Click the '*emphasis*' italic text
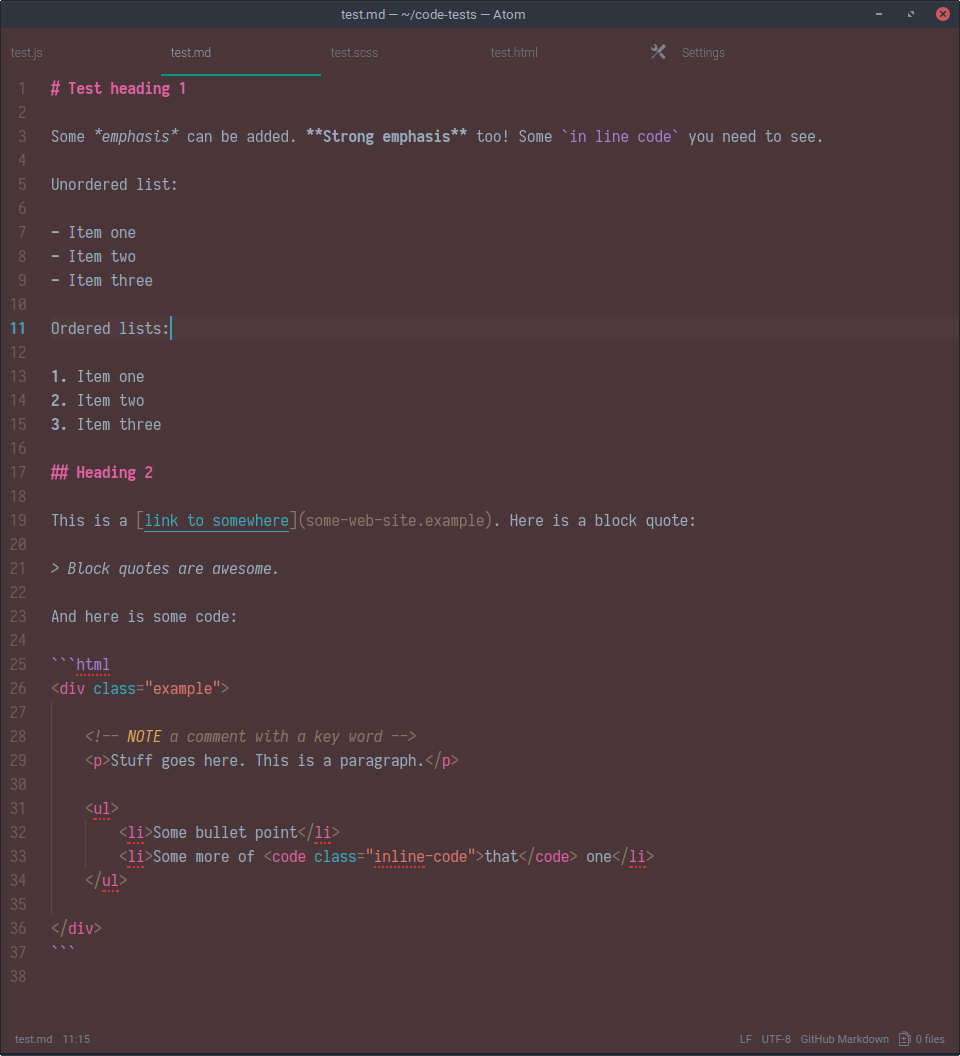 [136, 137]
